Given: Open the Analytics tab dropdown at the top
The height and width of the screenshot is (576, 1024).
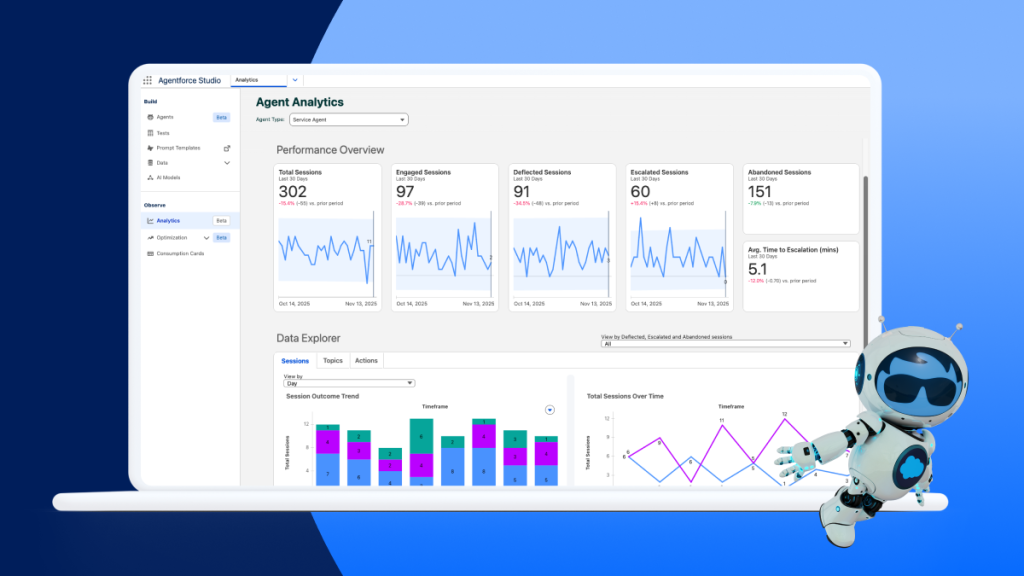Looking at the screenshot, I should [294, 80].
